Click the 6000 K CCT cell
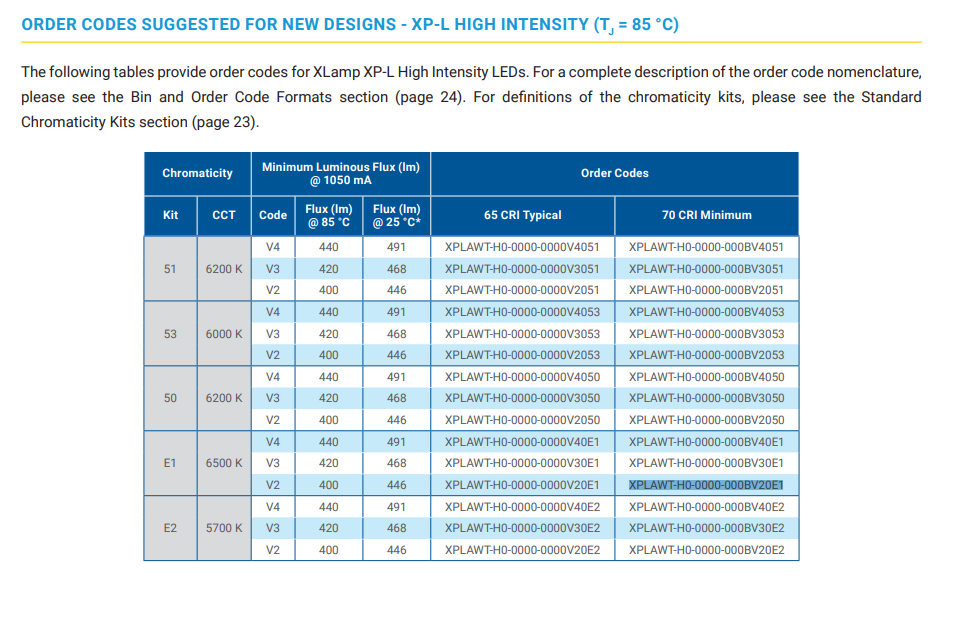The height and width of the screenshot is (628, 964). 224,334
